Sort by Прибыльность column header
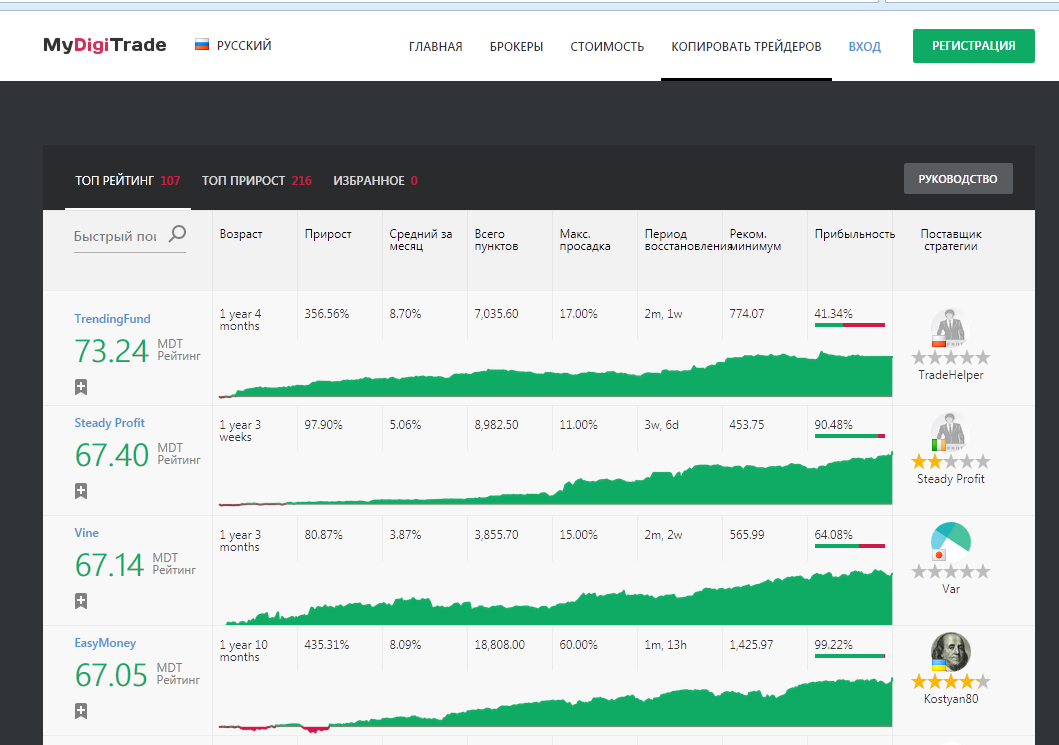Viewport: 1059px width, 745px height. (855, 234)
